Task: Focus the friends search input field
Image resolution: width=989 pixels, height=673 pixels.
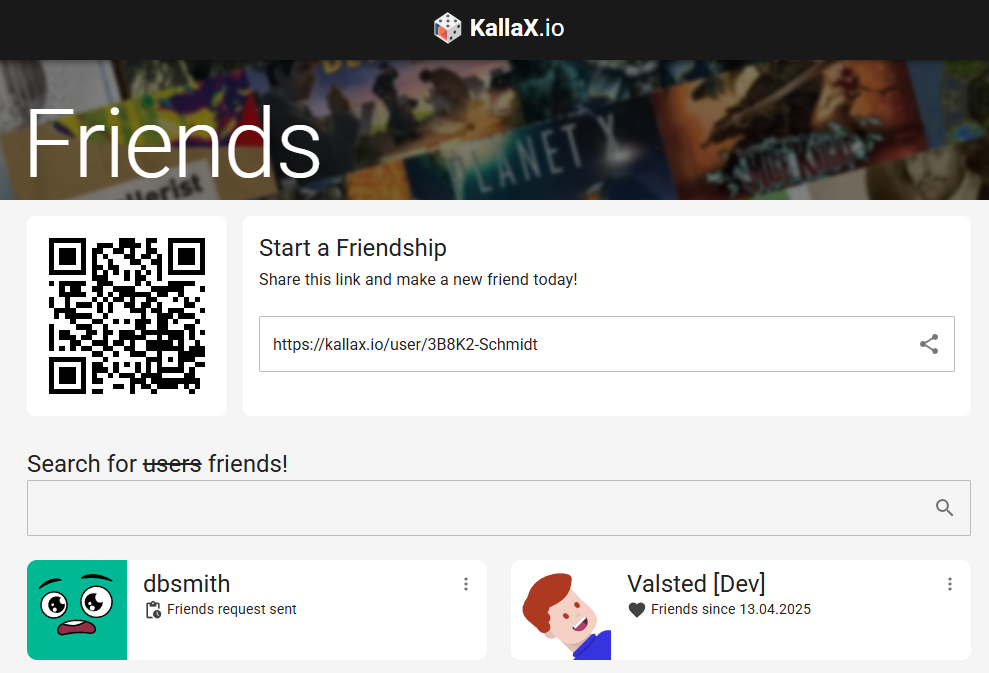Action: [498, 508]
